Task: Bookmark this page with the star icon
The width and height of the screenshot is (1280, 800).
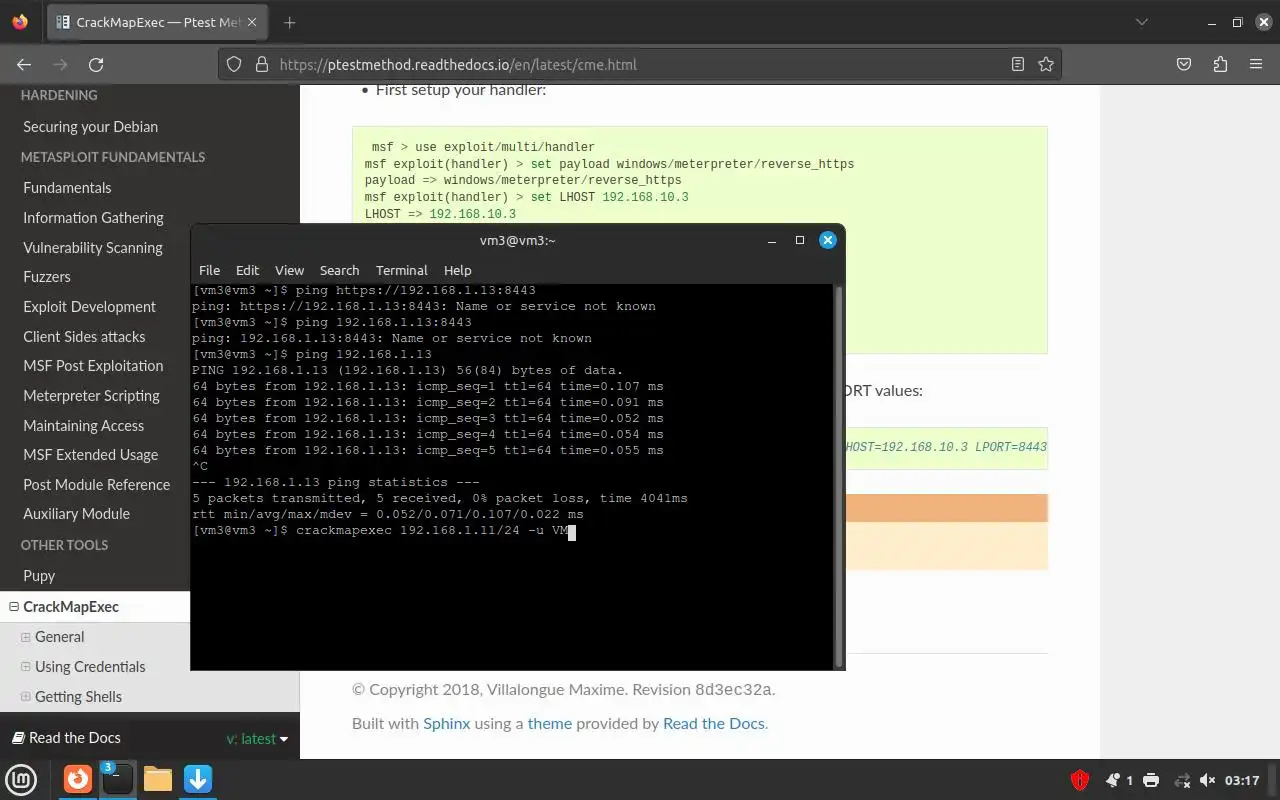Action: (x=1046, y=64)
